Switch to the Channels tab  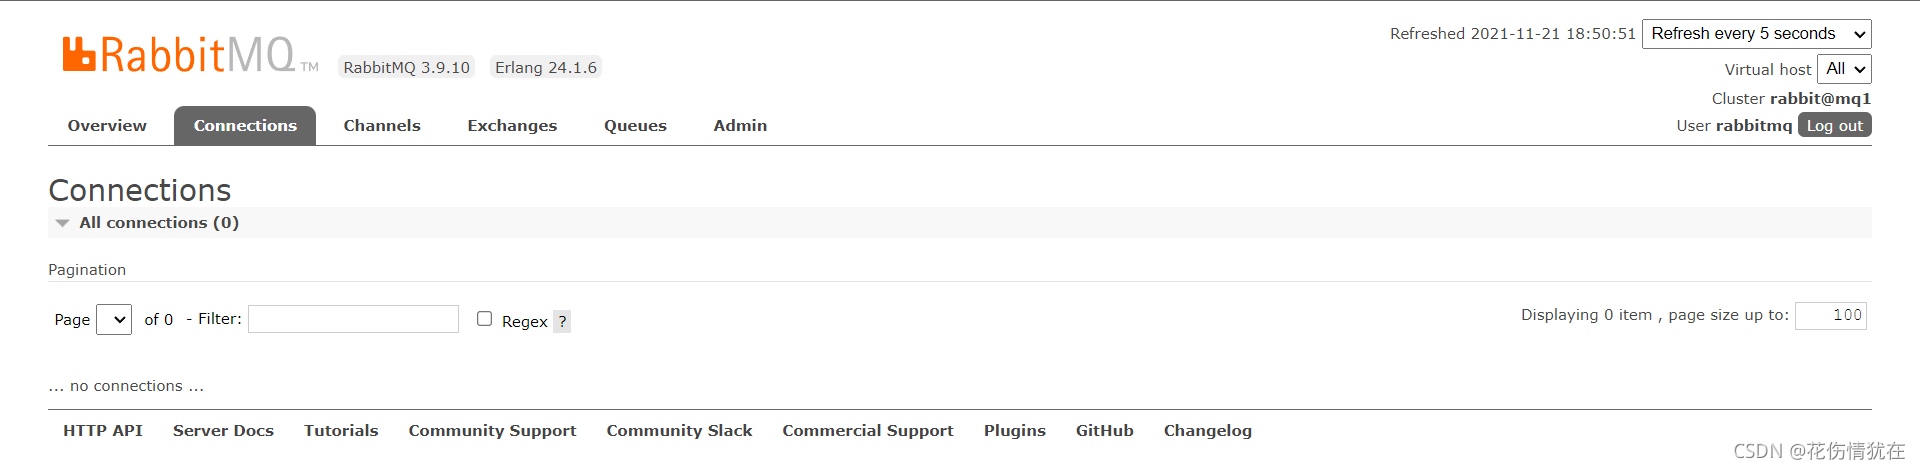pos(382,126)
